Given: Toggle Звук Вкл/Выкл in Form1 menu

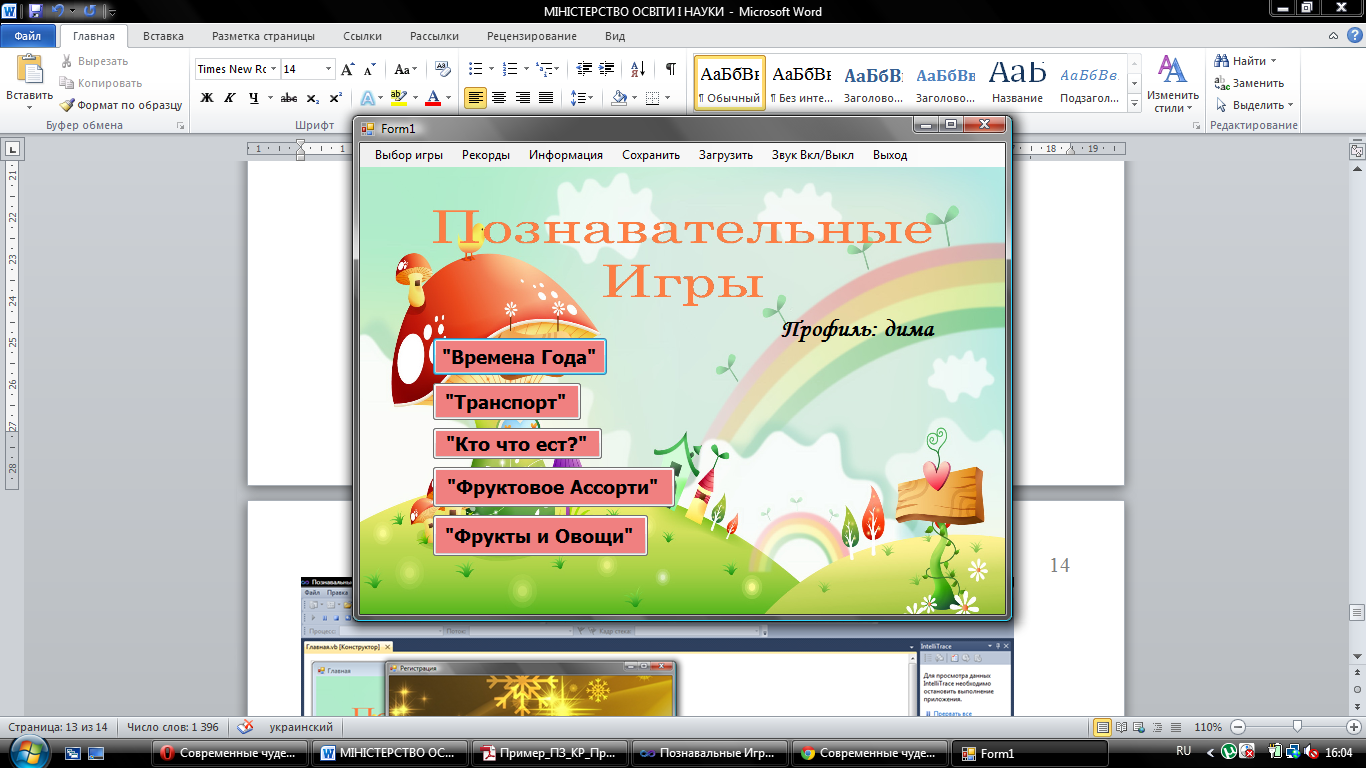Looking at the screenshot, I should pyautogui.click(x=812, y=155).
